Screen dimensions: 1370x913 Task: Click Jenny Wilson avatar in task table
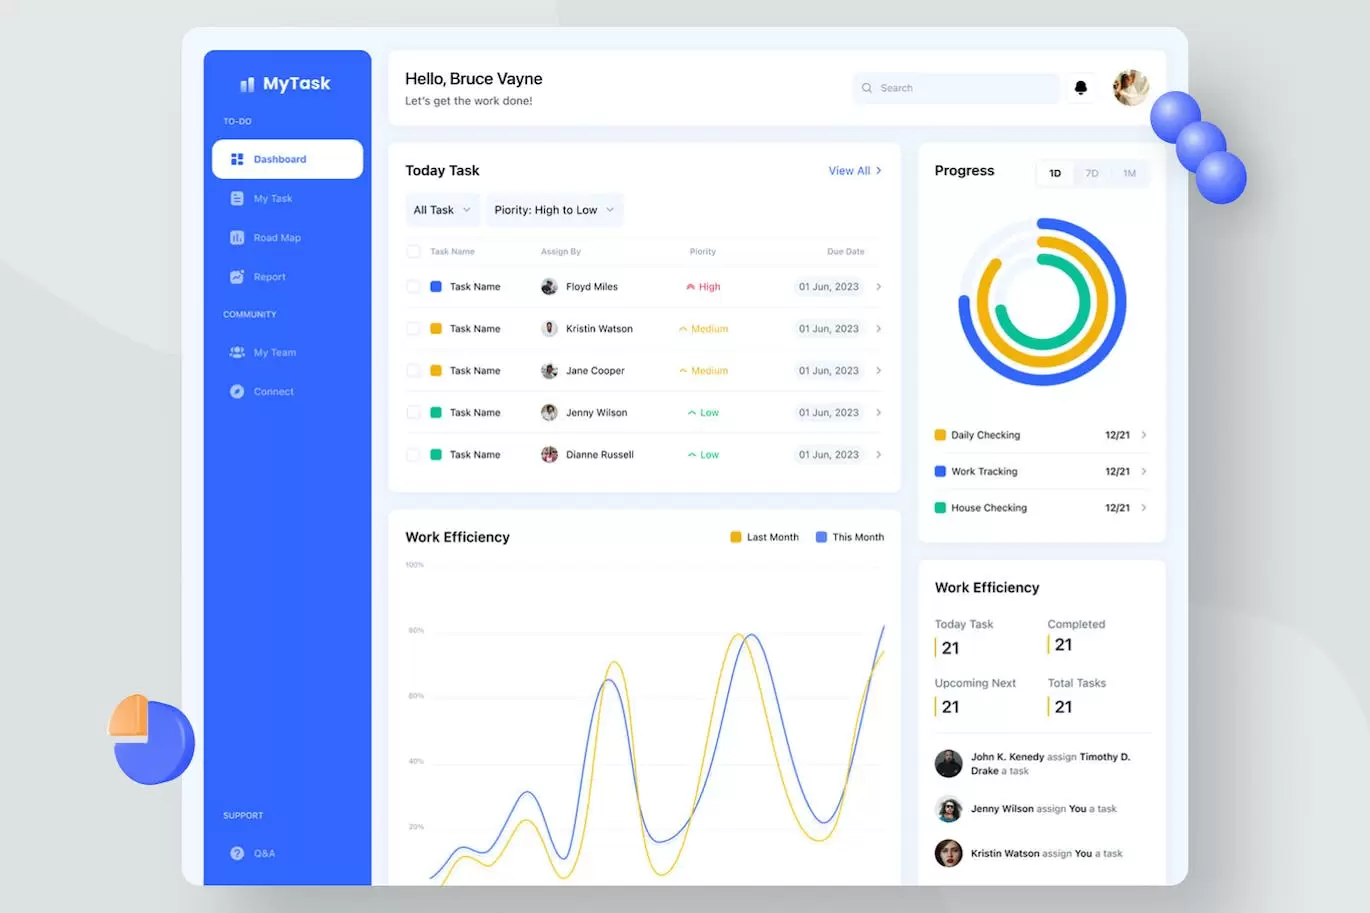point(549,413)
